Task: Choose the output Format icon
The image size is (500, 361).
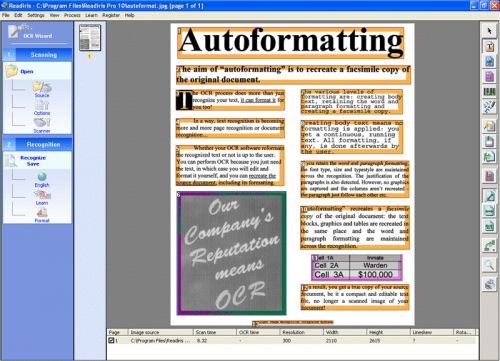Action: [42, 212]
